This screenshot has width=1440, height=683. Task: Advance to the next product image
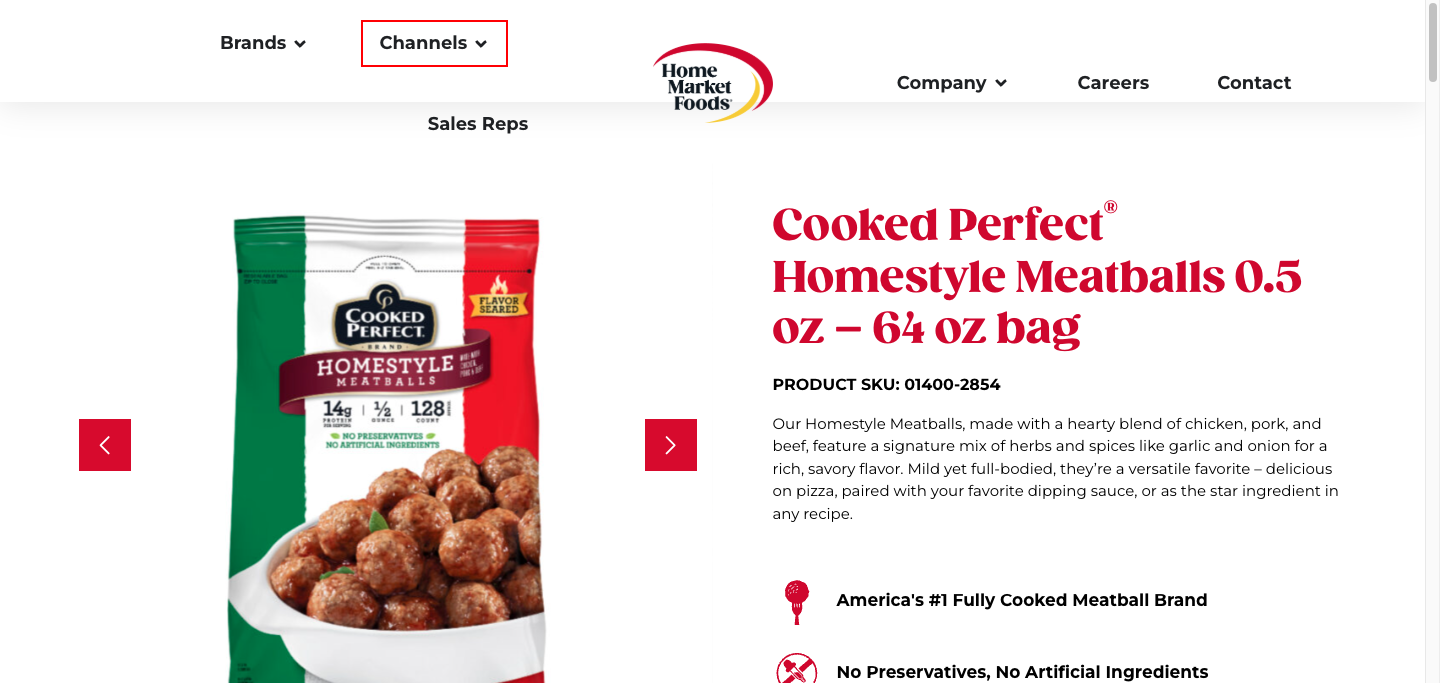[x=671, y=445]
